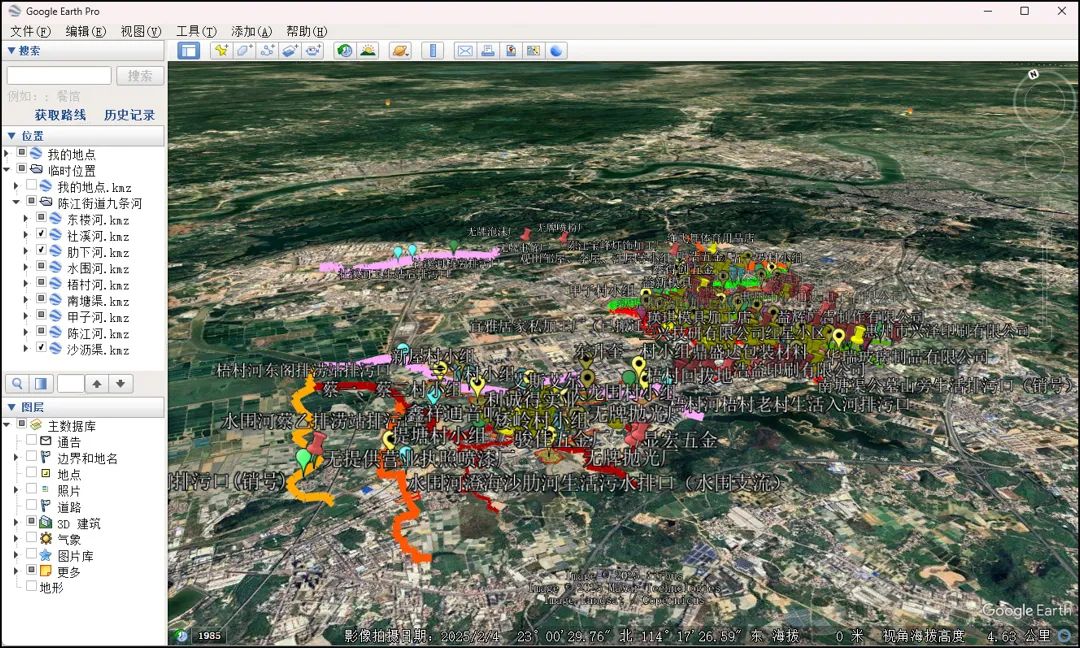Uncheck the 社溪河.kmz checkbox
This screenshot has height=648, width=1080.
[41, 233]
